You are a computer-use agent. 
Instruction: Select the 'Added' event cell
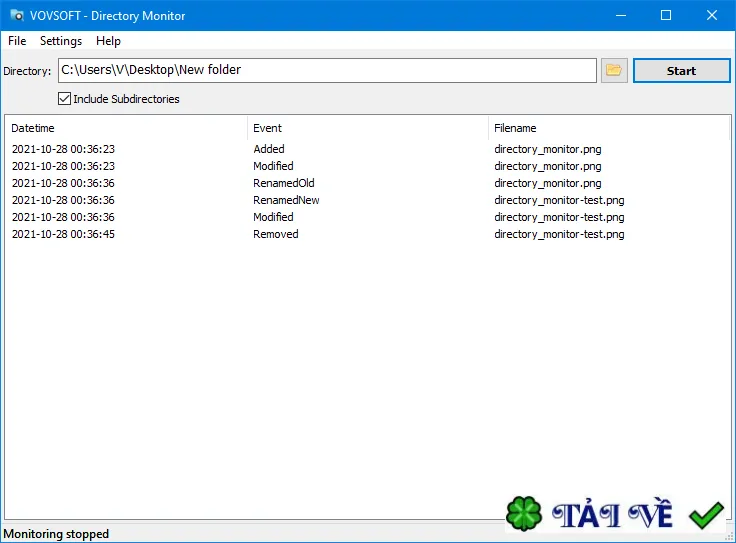269,149
